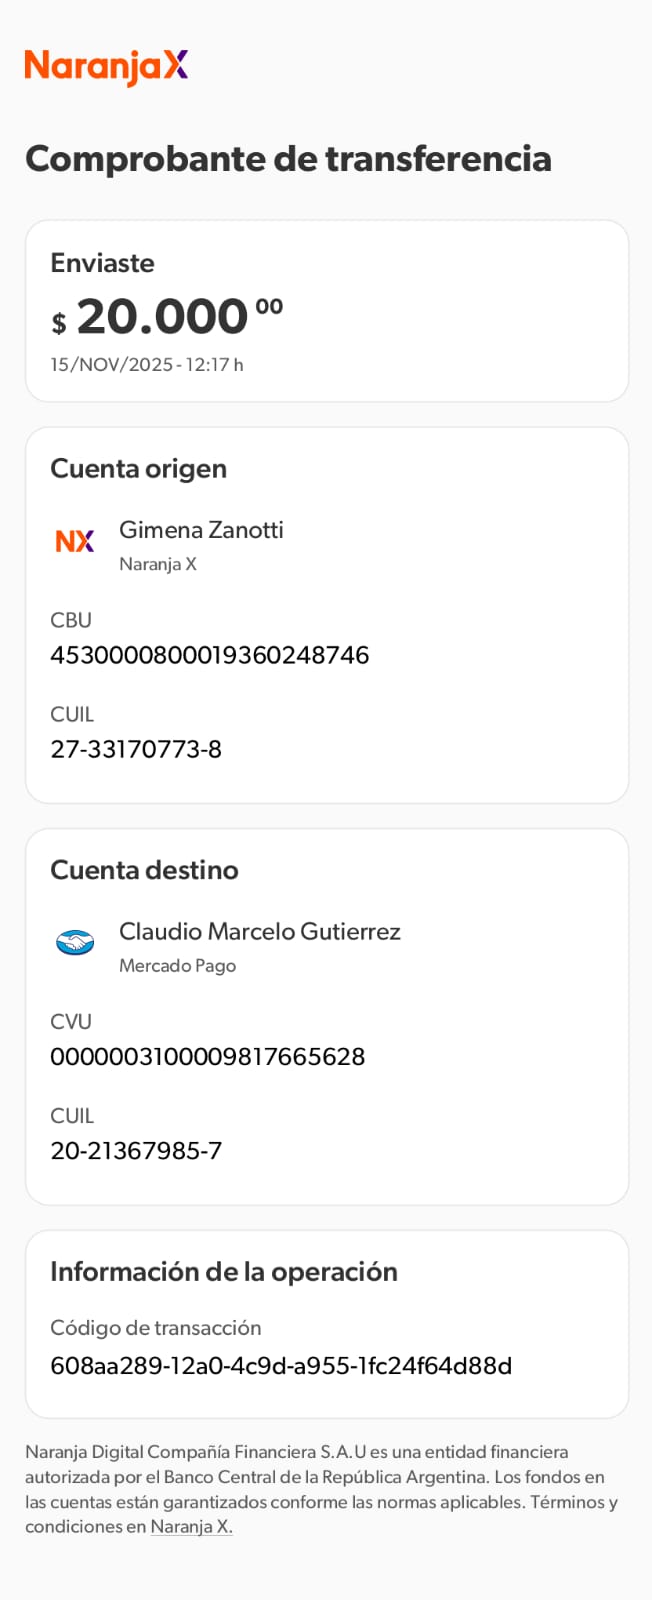The height and width of the screenshot is (1600, 652).
Task: Select recipient name Claudio Marcelo Gutierrez
Action: pyautogui.click(x=260, y=932)
